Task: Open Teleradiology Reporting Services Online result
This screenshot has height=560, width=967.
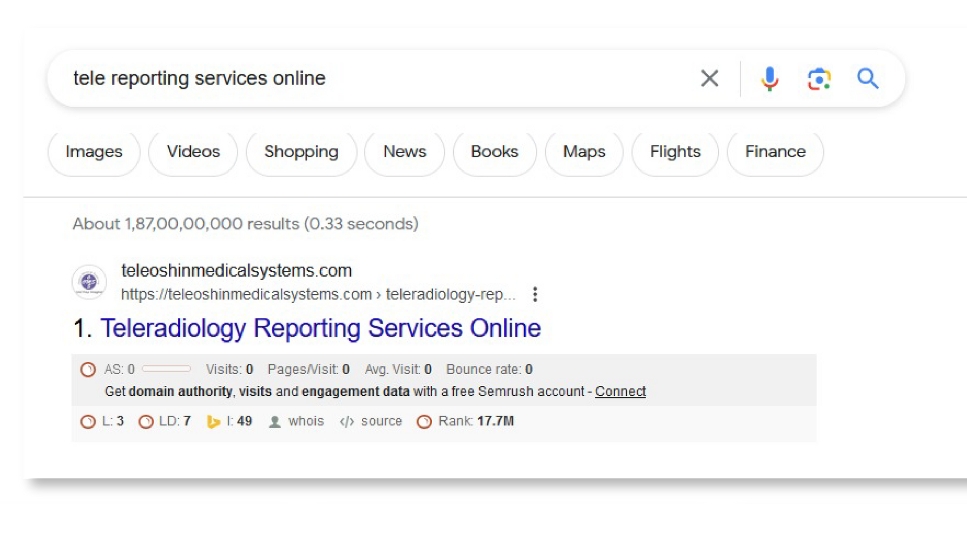Action: tap(320, 328)
